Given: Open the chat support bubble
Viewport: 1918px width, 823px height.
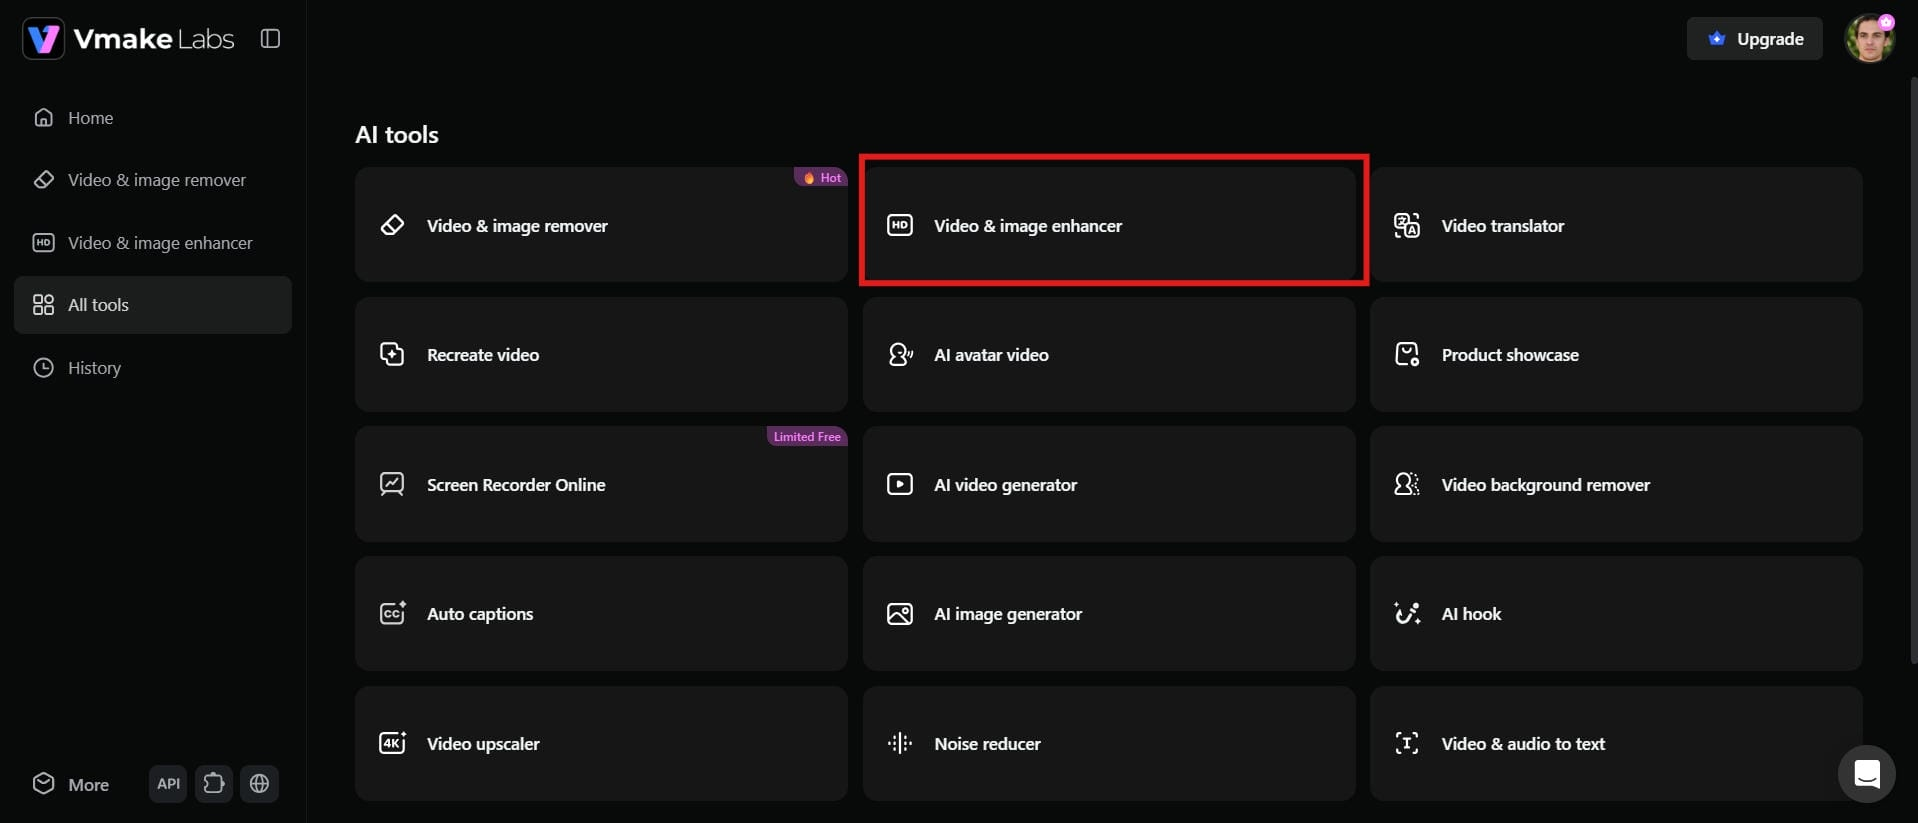Looking at the screenshot, I should click(1867, 774).
